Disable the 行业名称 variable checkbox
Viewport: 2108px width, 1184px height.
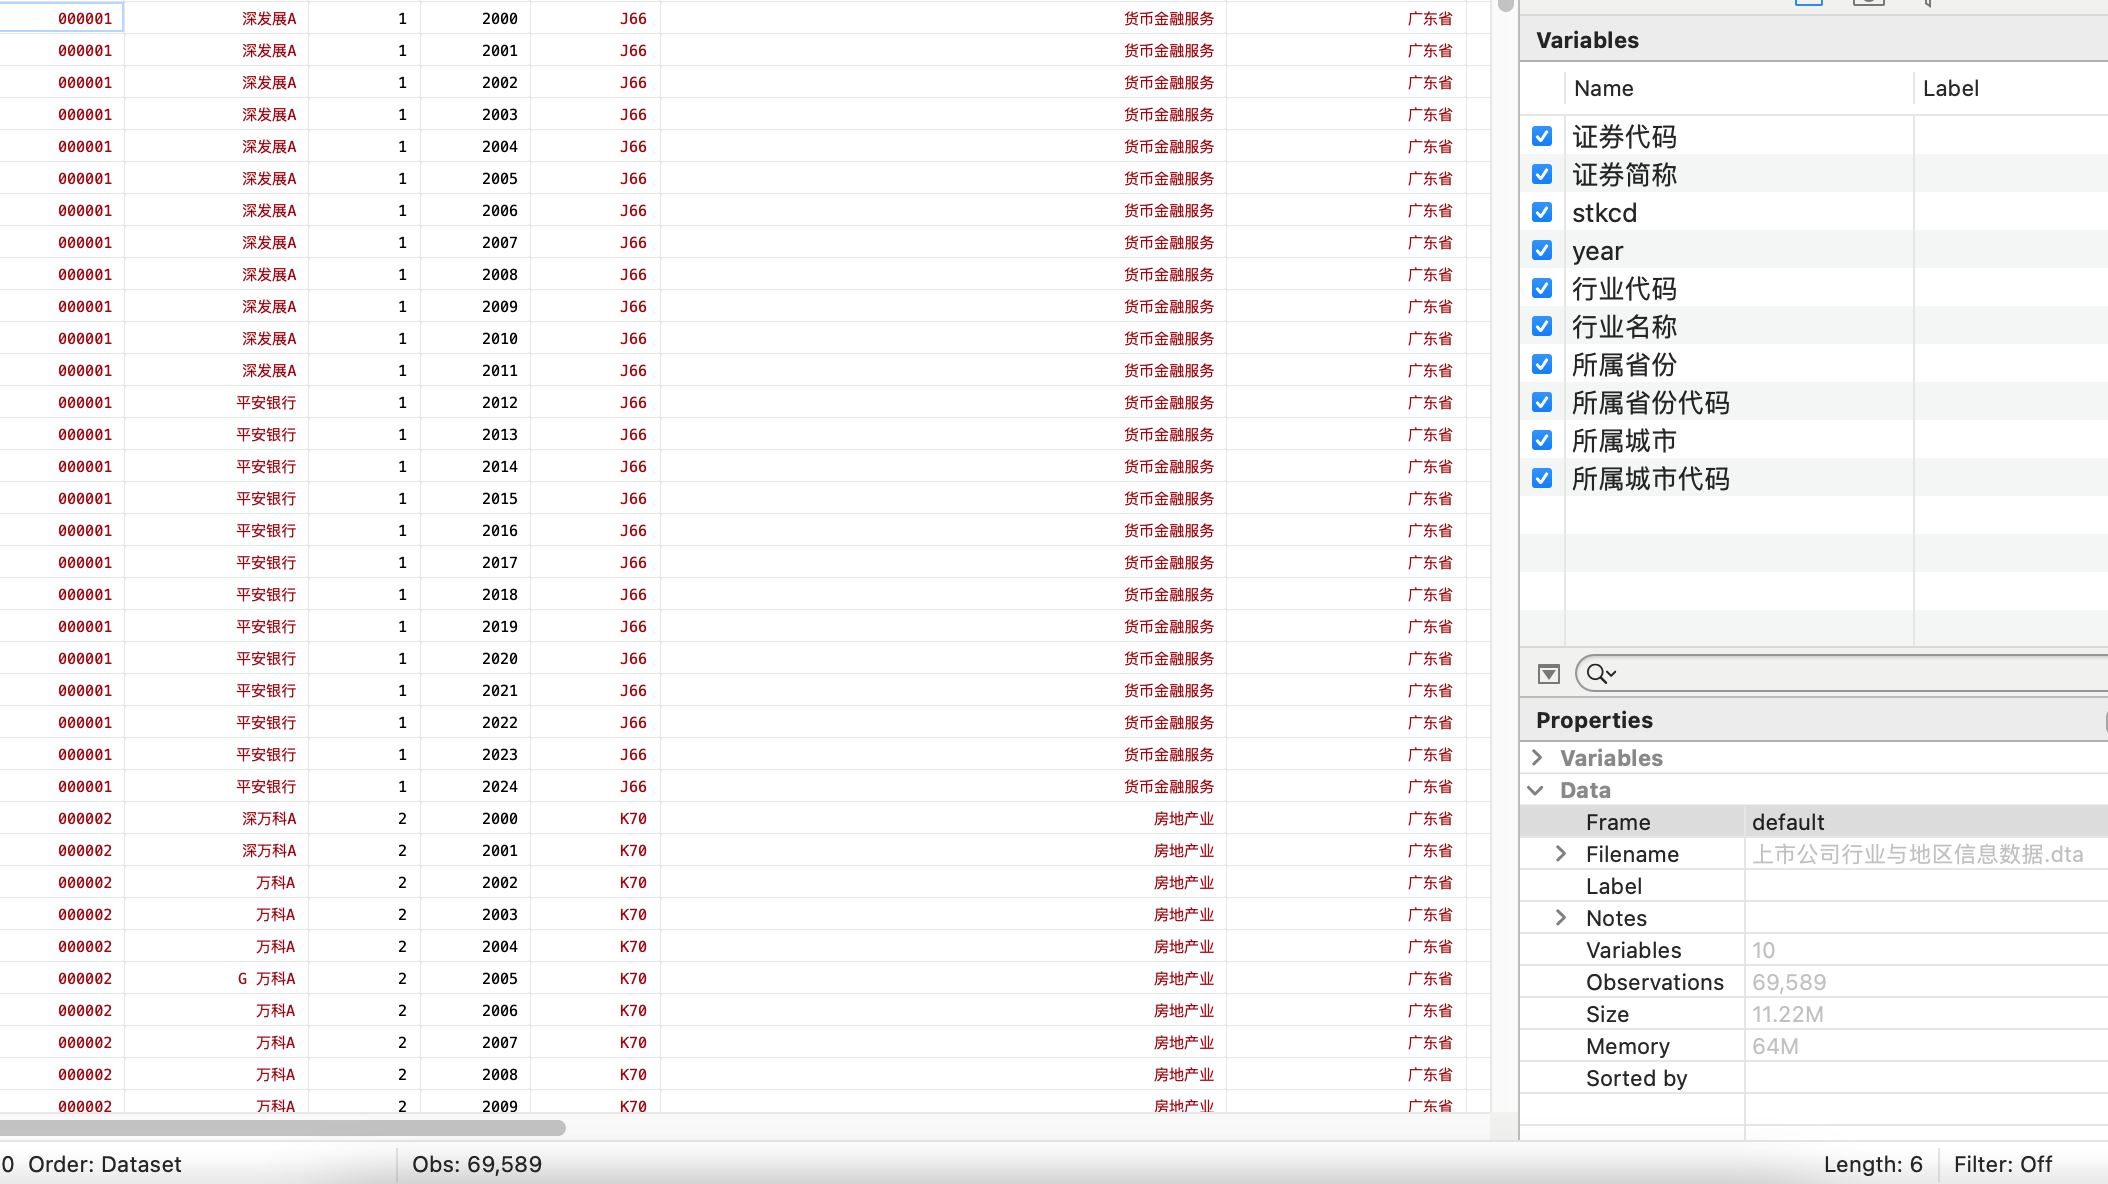pos(1542,326)
